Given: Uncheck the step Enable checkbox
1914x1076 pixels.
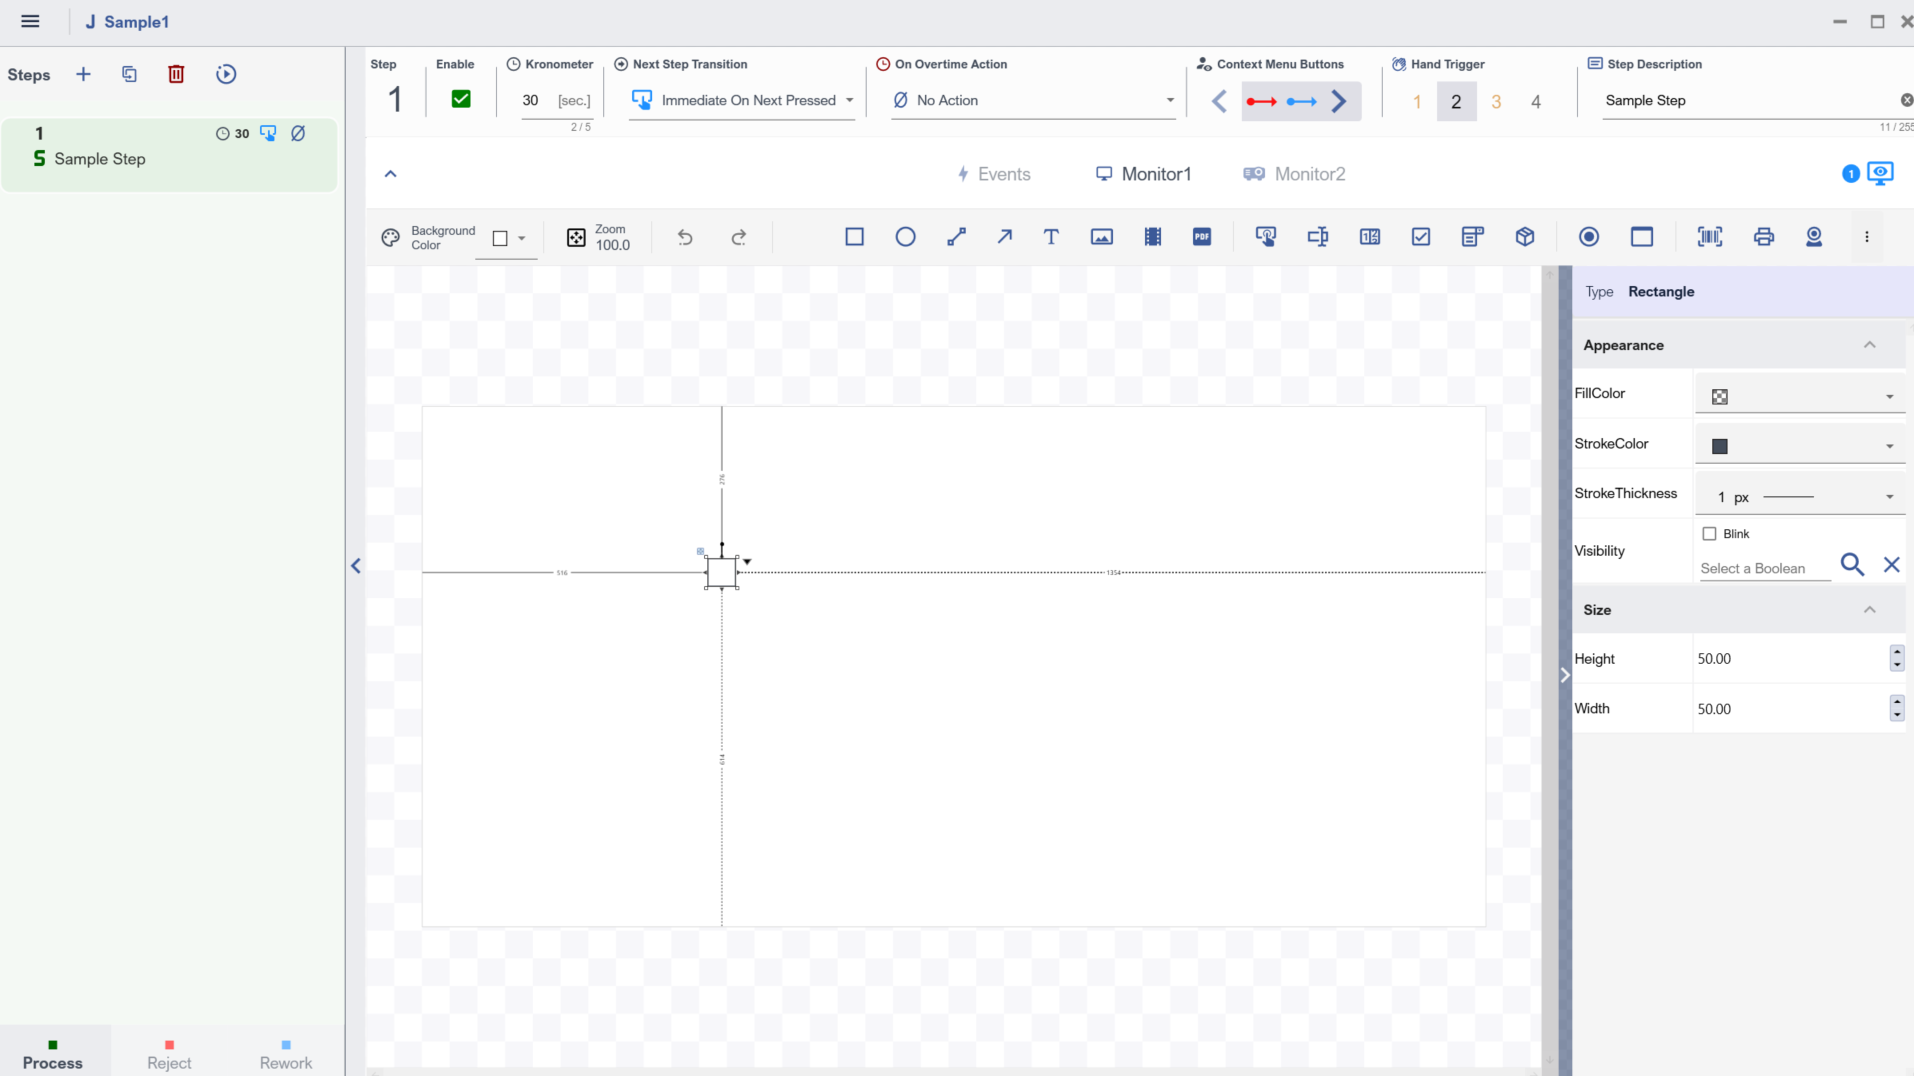Looking at the screenshot, I should 461,99.
